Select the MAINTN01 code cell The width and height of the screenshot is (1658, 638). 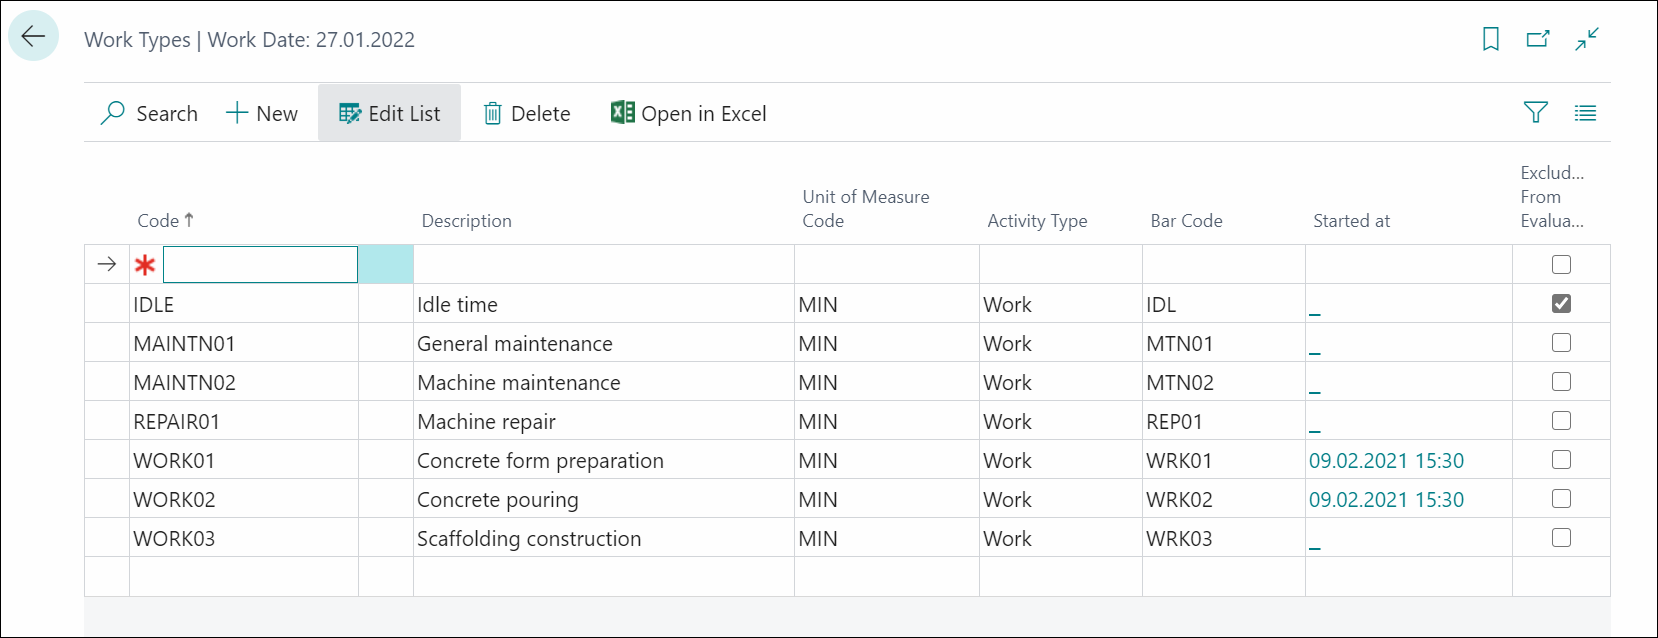coord(244,343)
